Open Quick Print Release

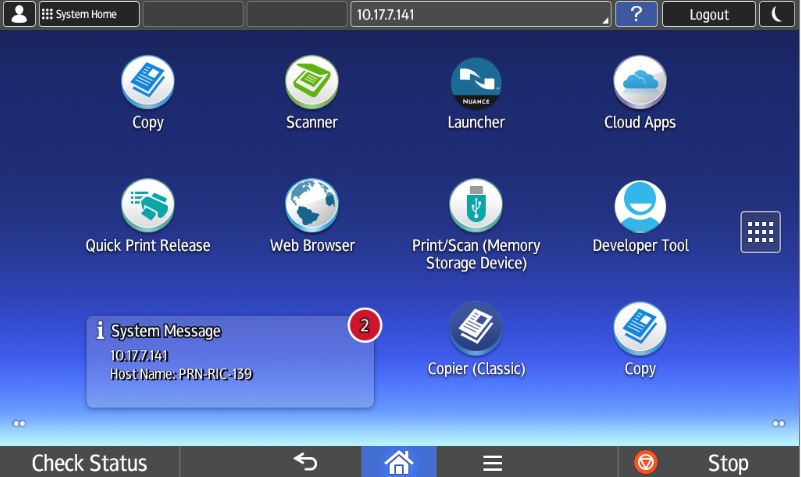147,206
